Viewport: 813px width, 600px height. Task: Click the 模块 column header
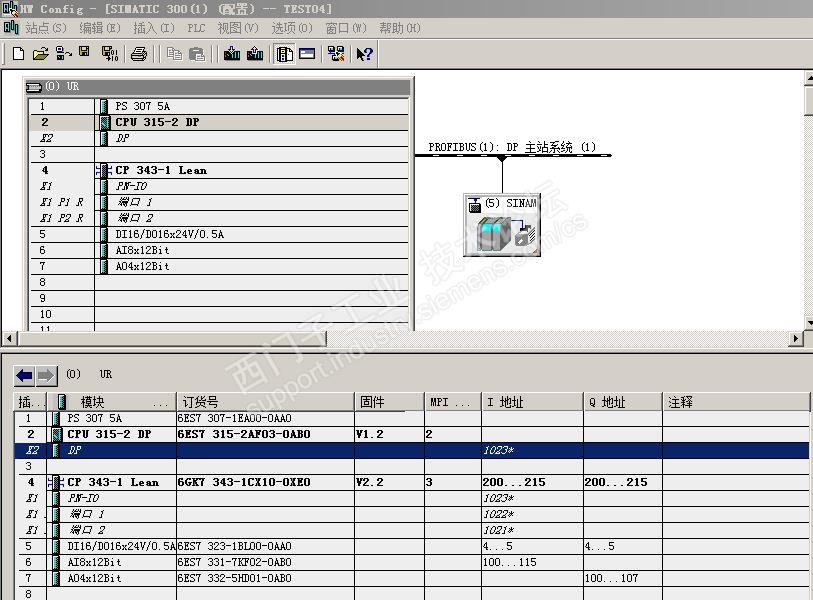pyautogui.click(x=112, y=402)
